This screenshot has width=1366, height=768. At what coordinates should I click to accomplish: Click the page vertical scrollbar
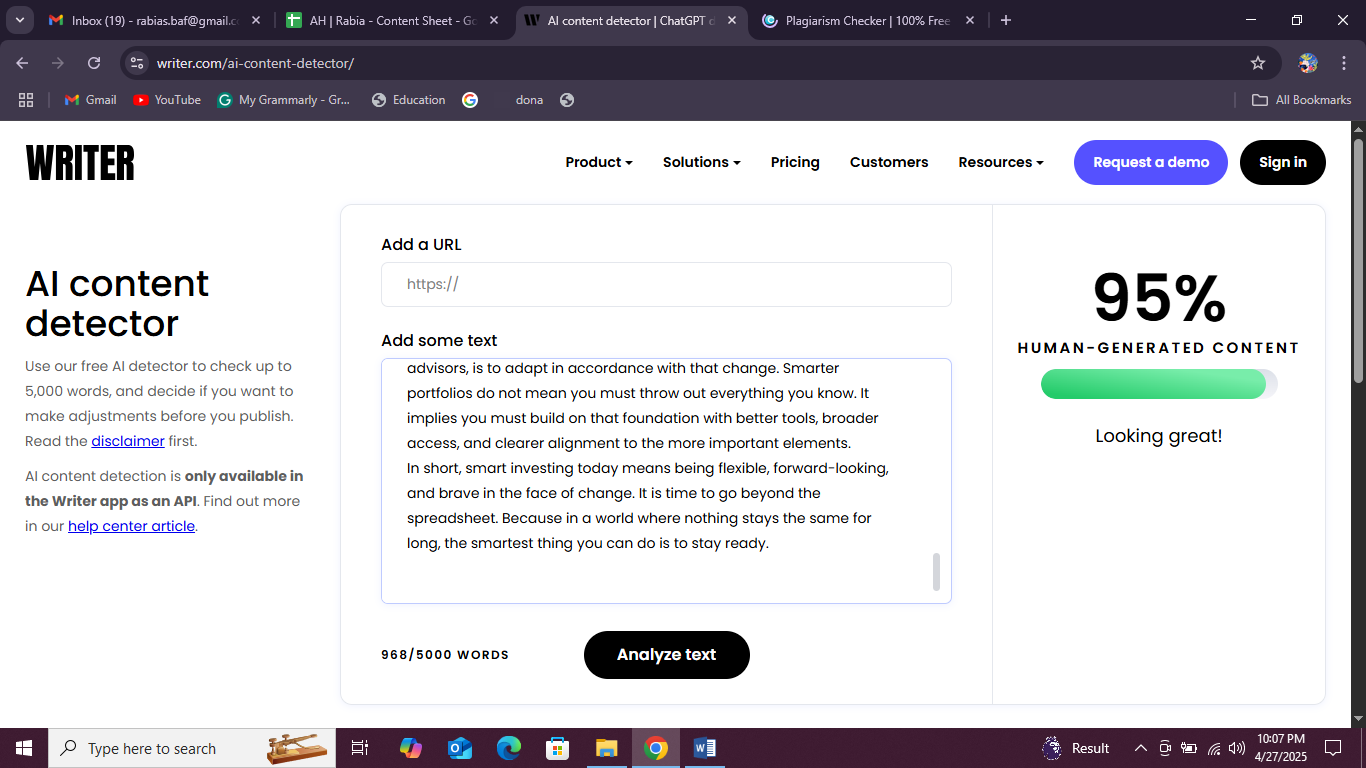[1358, 260]
